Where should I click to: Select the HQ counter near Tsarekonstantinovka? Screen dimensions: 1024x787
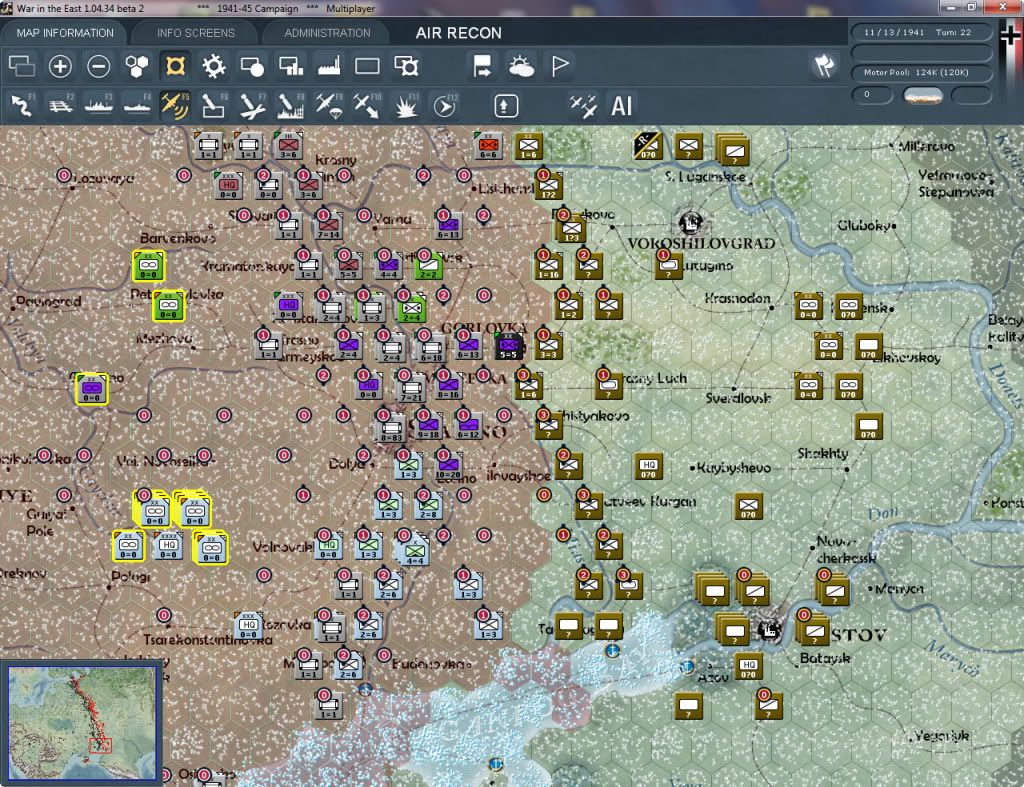(x=249, y=624)
